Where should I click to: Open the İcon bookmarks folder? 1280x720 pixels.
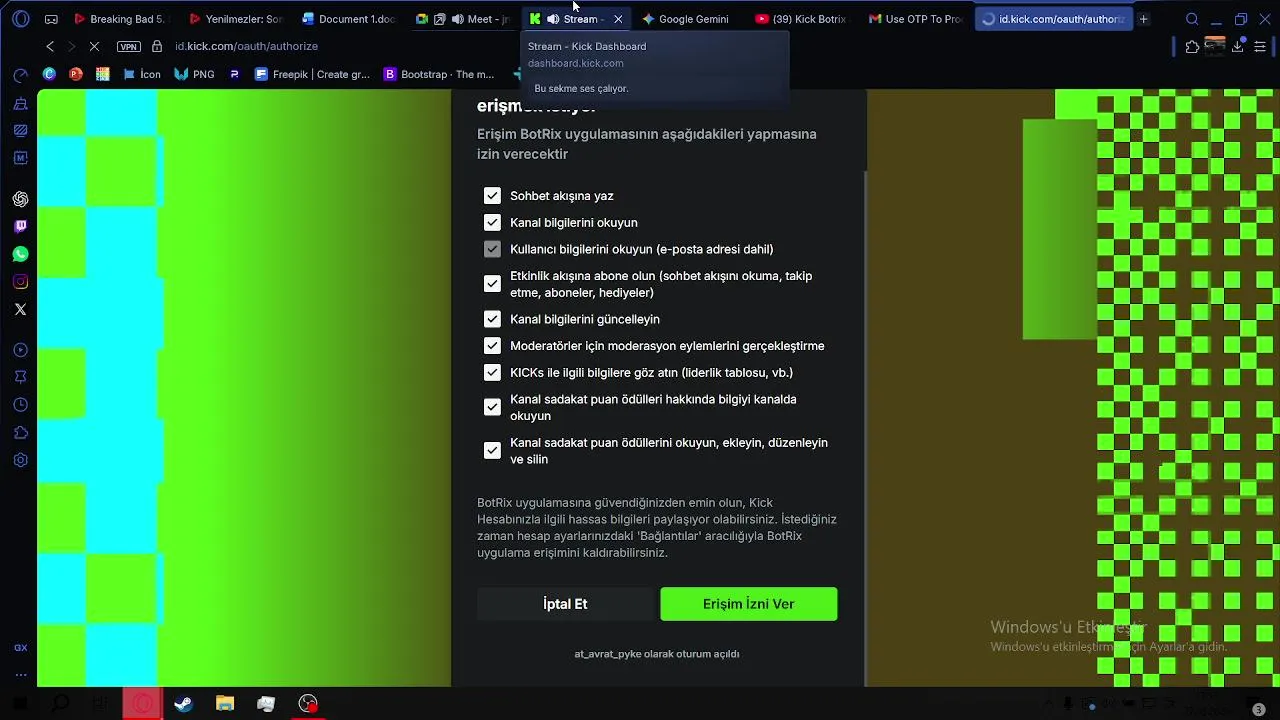coord(141,74)
